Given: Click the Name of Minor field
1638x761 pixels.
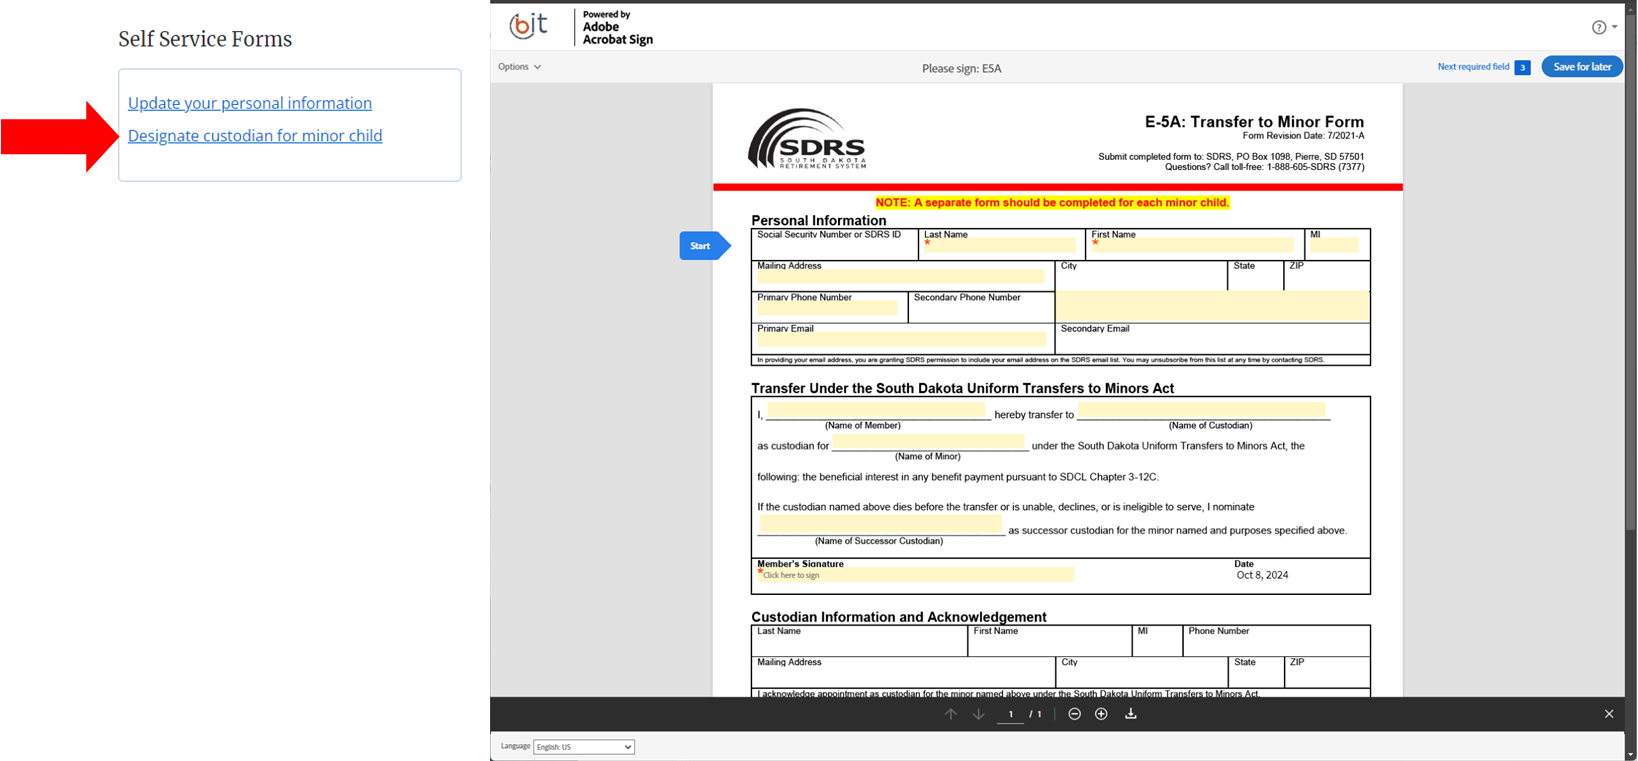Looking at the screenshot, I should (929, 443).
